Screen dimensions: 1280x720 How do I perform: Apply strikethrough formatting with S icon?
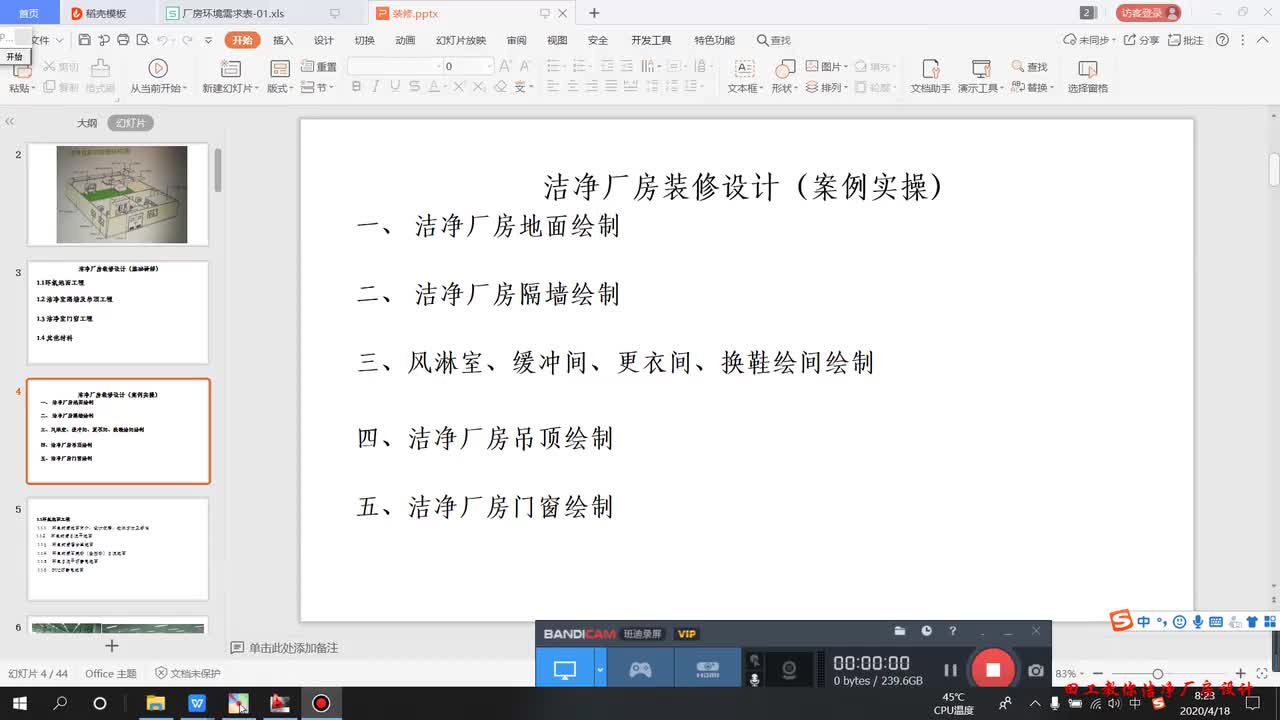[x=416, y=87]
